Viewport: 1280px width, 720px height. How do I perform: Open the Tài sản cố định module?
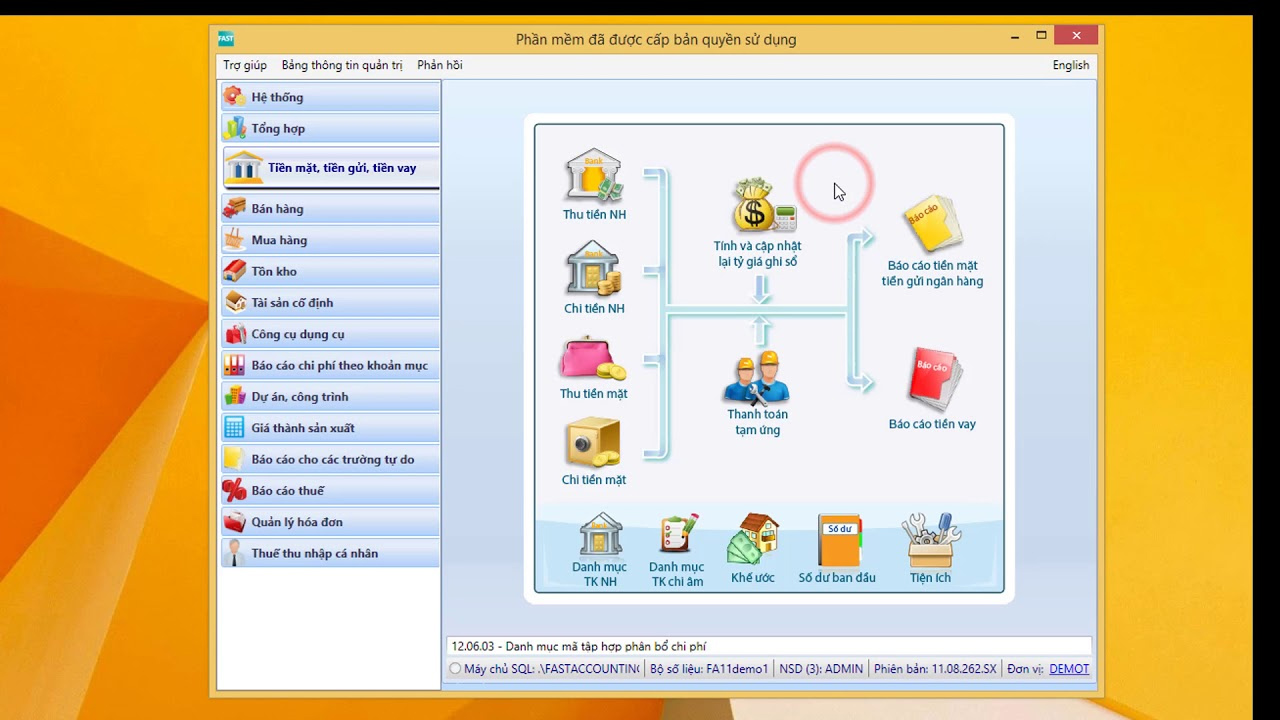pos(330,303)
